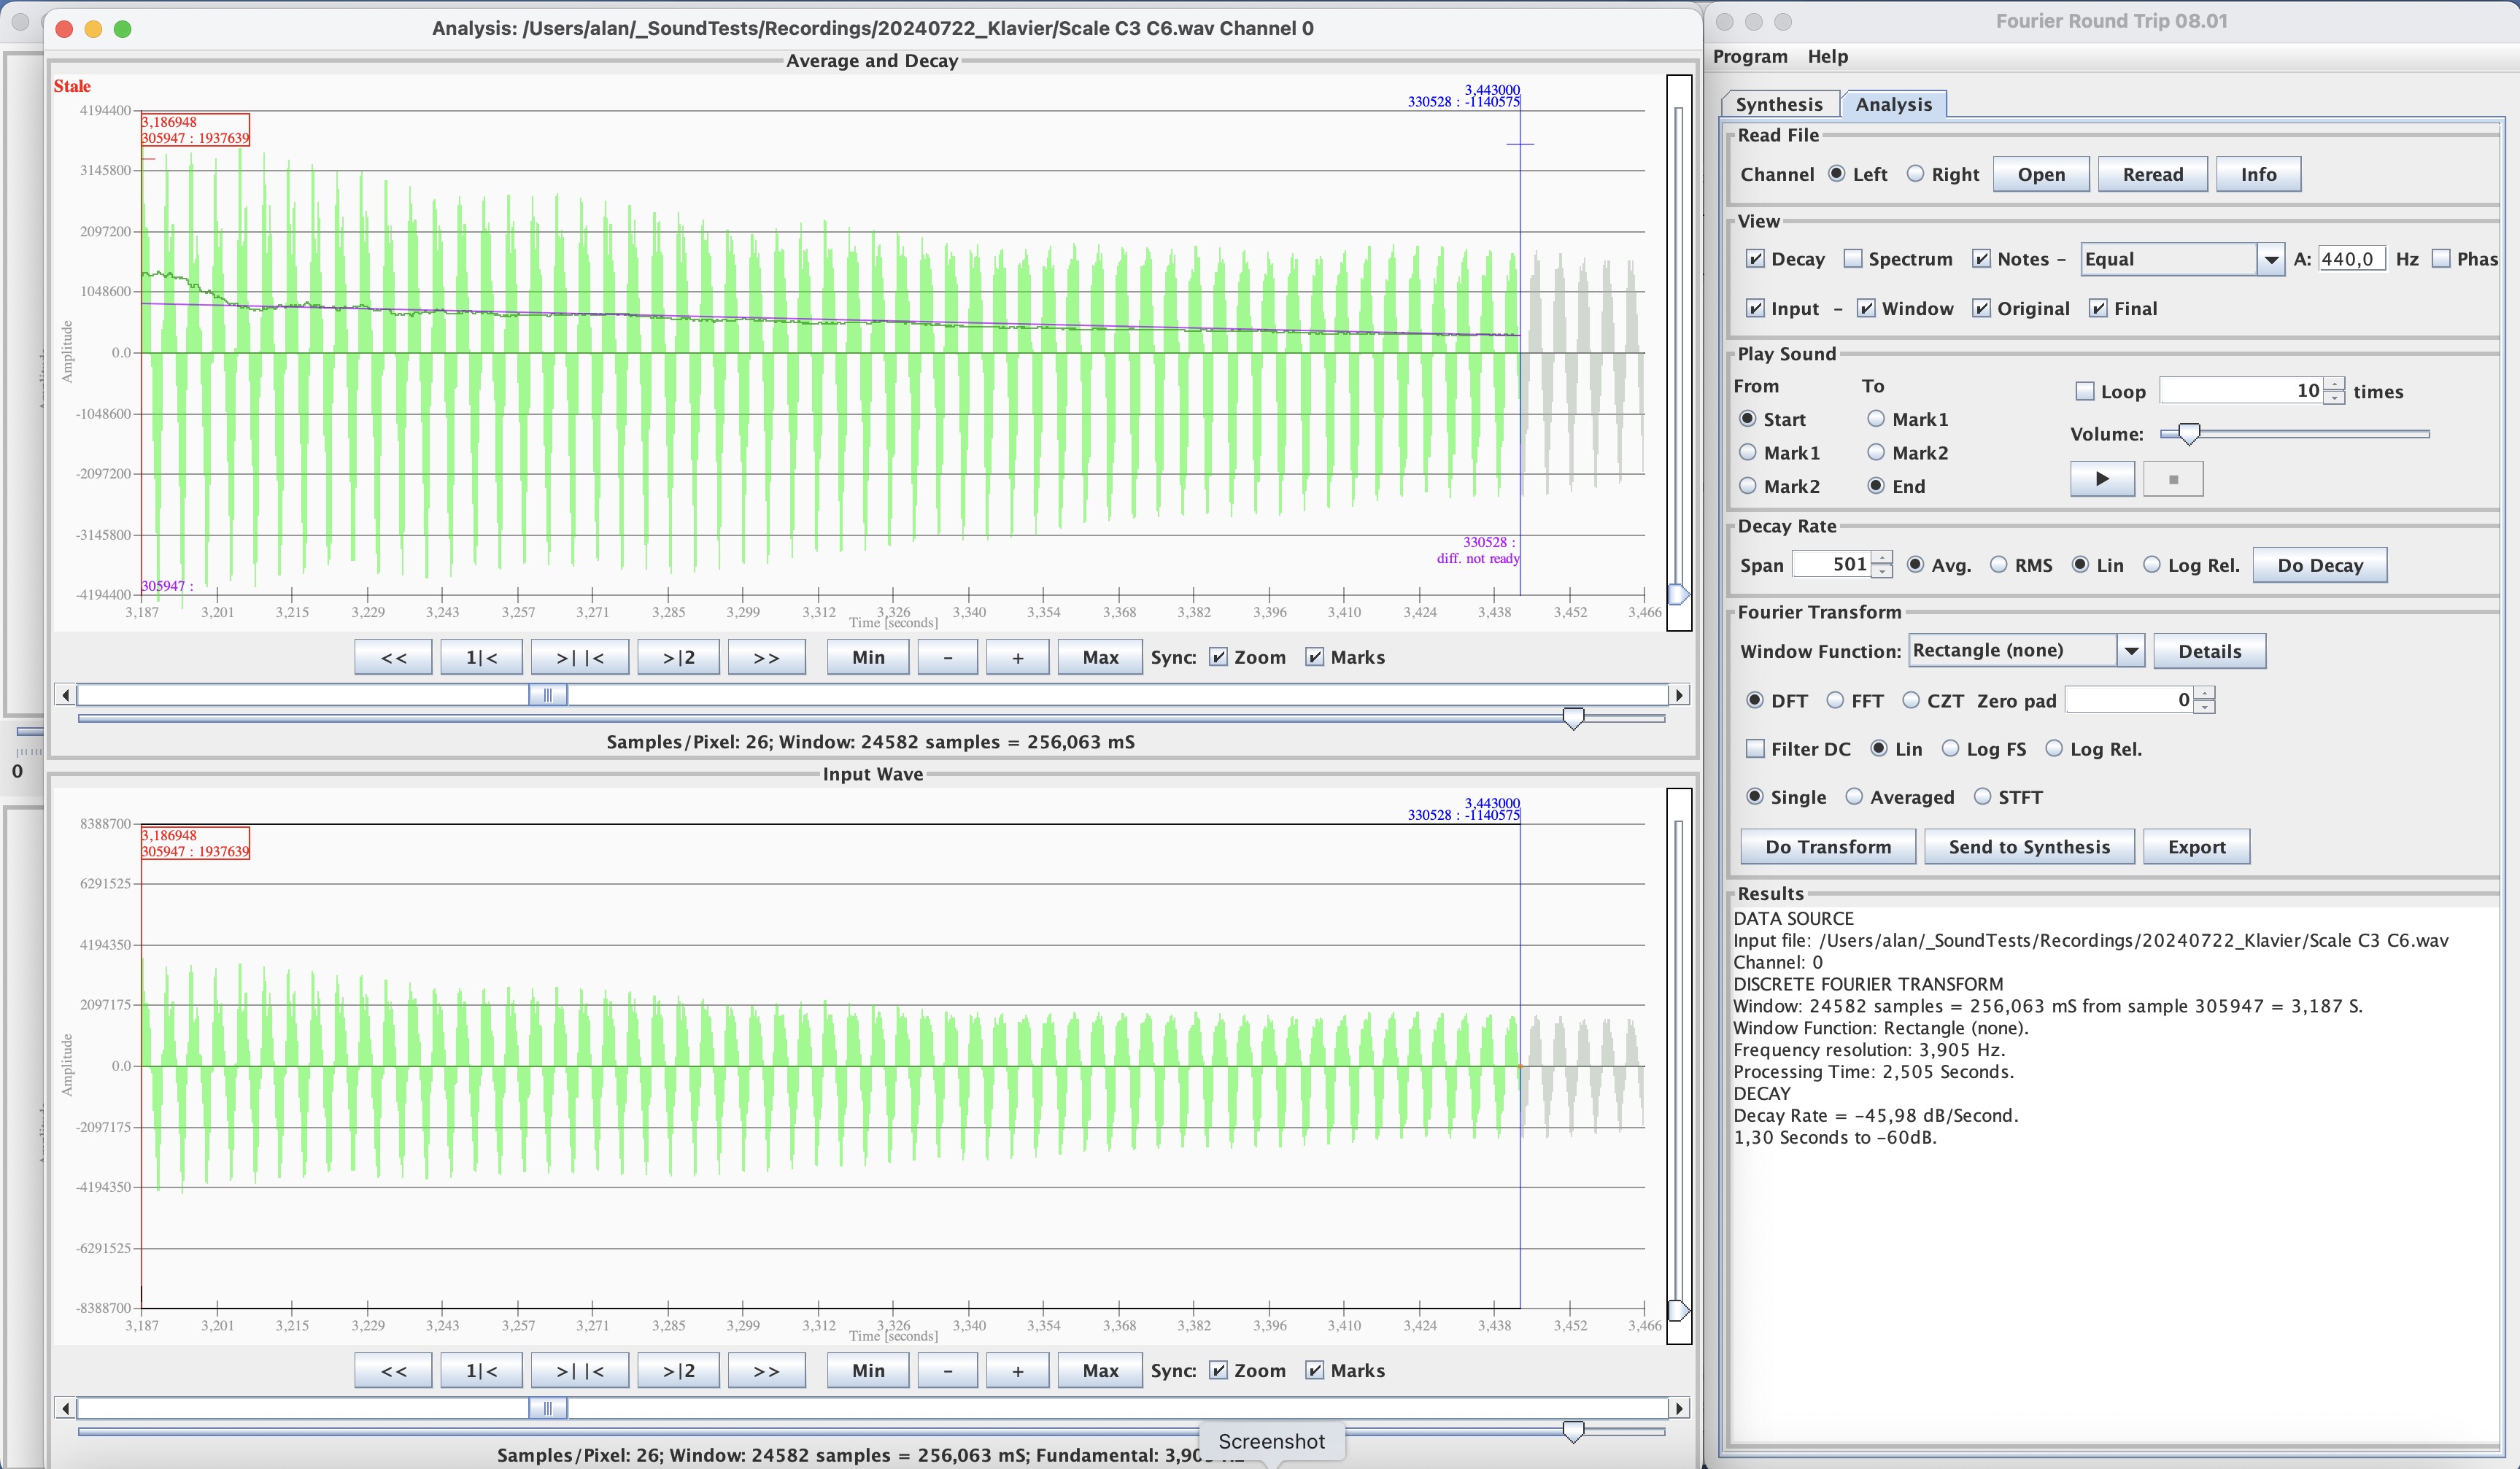The image size is (2520, 1469).
Task: Toggle the Filter DC checkbox
Action: (x=1755, y=749)
